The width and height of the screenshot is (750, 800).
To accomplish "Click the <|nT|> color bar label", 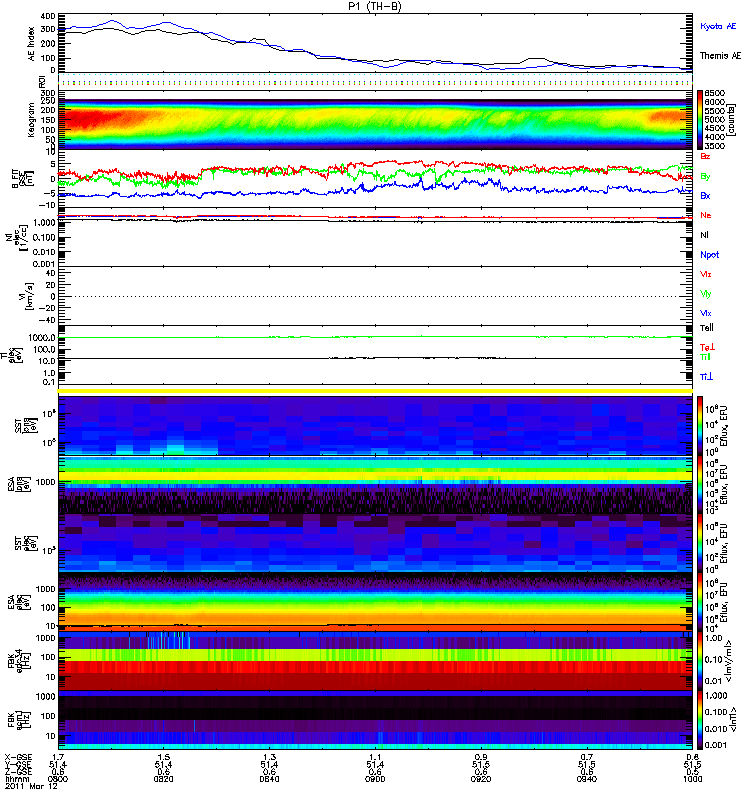I will 736,719.
